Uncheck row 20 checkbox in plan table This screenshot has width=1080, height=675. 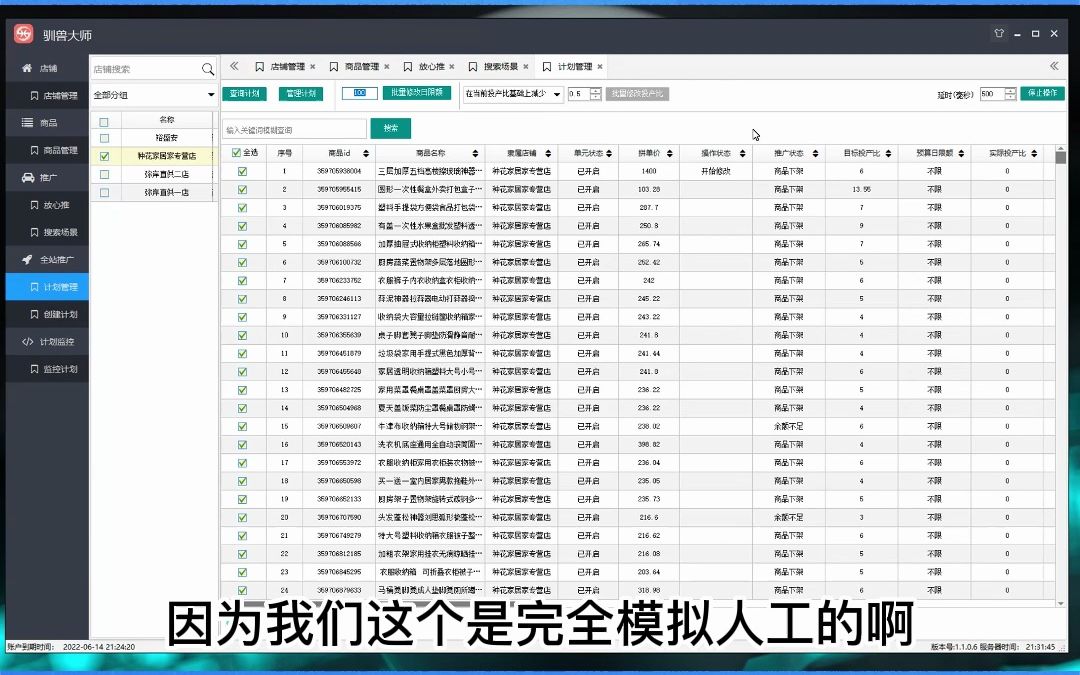(x=242, y=517)
